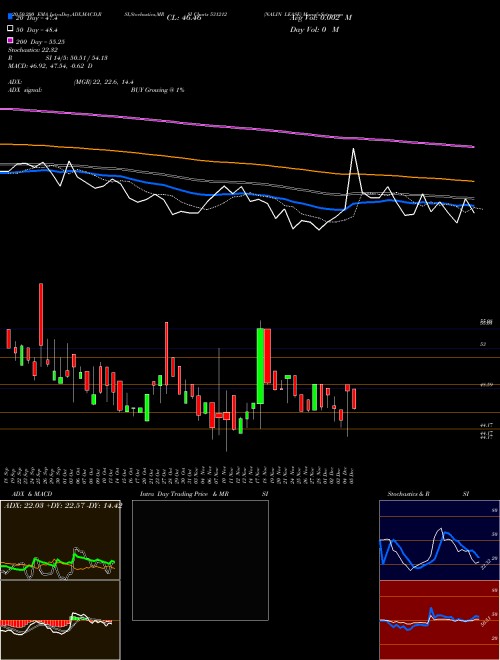500x660 pixels.
Task: Click the 49.09 price level label
Action: coord(487,385)
